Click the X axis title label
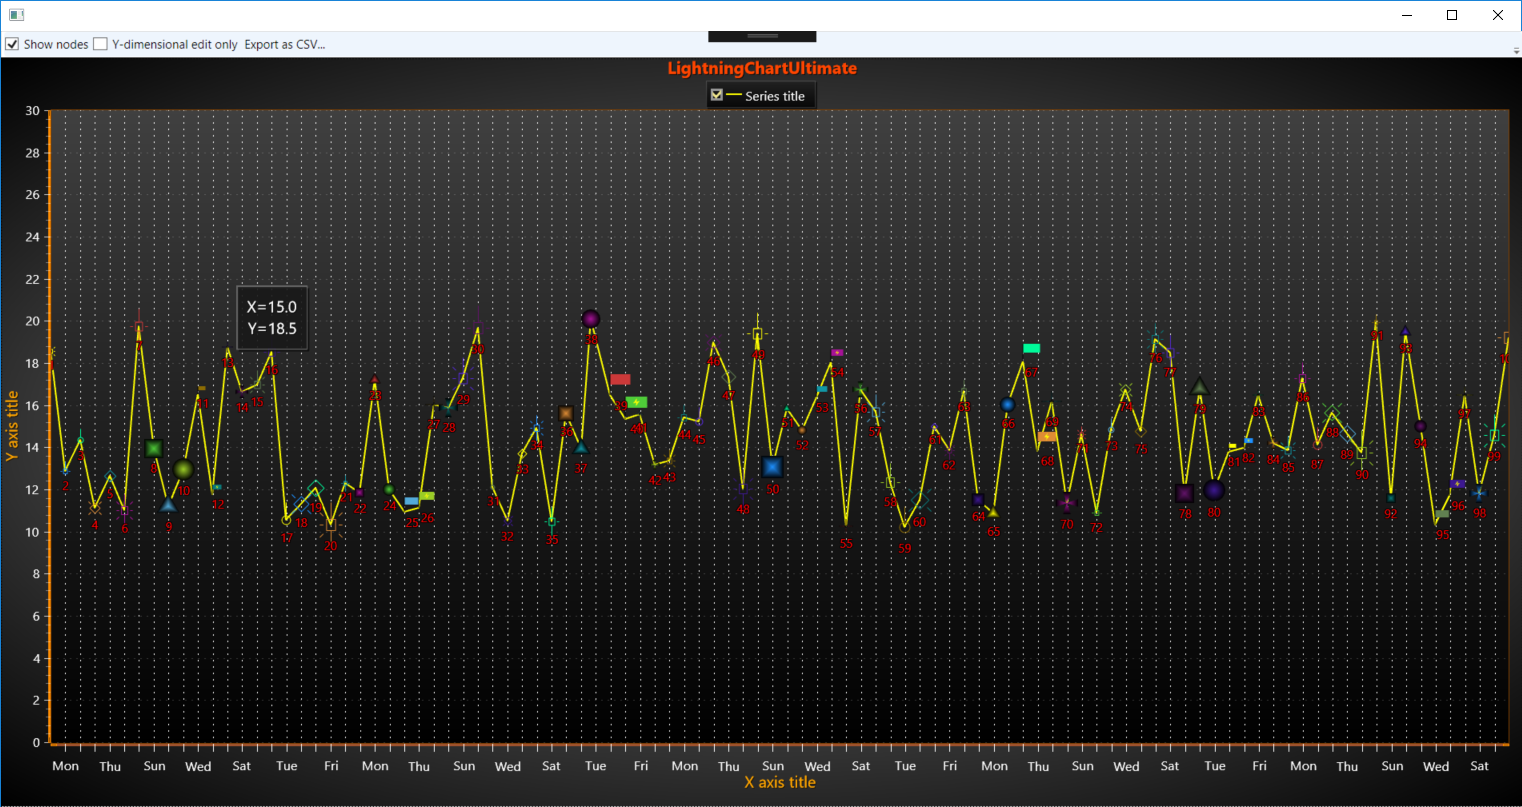1522x807 pixels. (780, 782)
